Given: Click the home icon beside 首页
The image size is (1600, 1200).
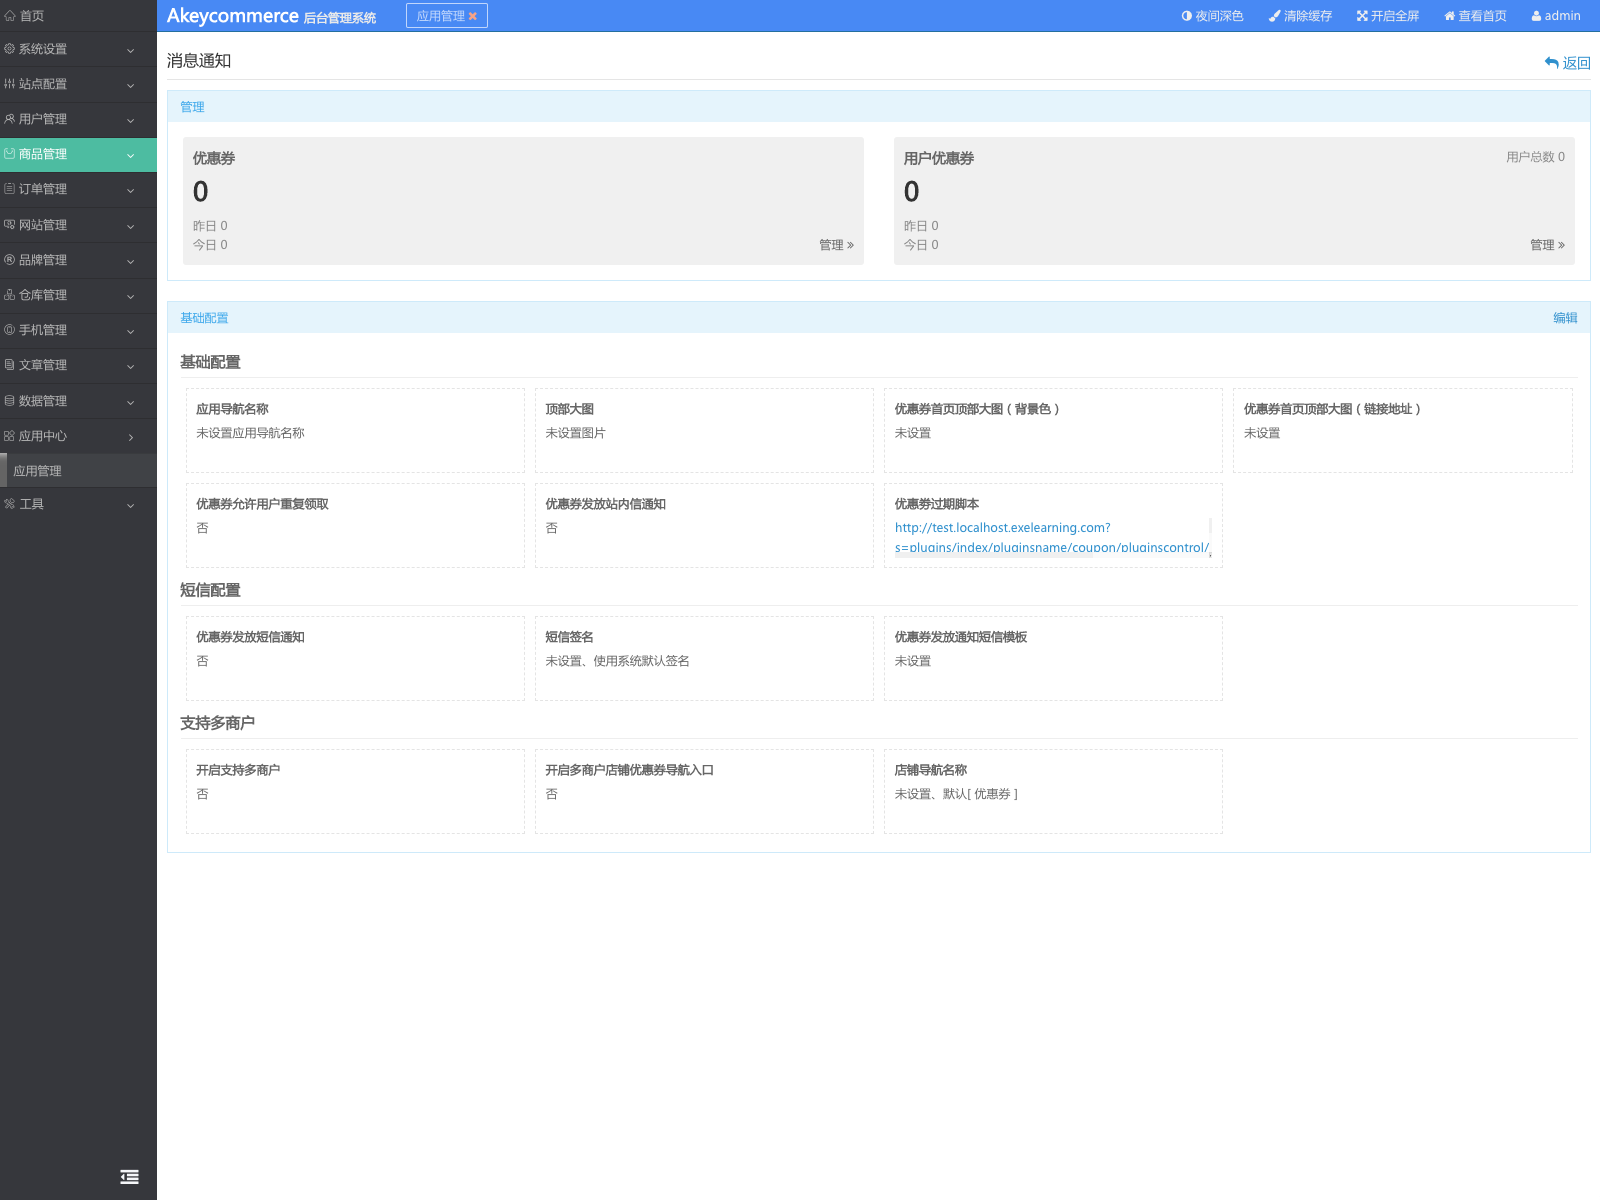Looking at the screenshot, I should pos(10,16).
